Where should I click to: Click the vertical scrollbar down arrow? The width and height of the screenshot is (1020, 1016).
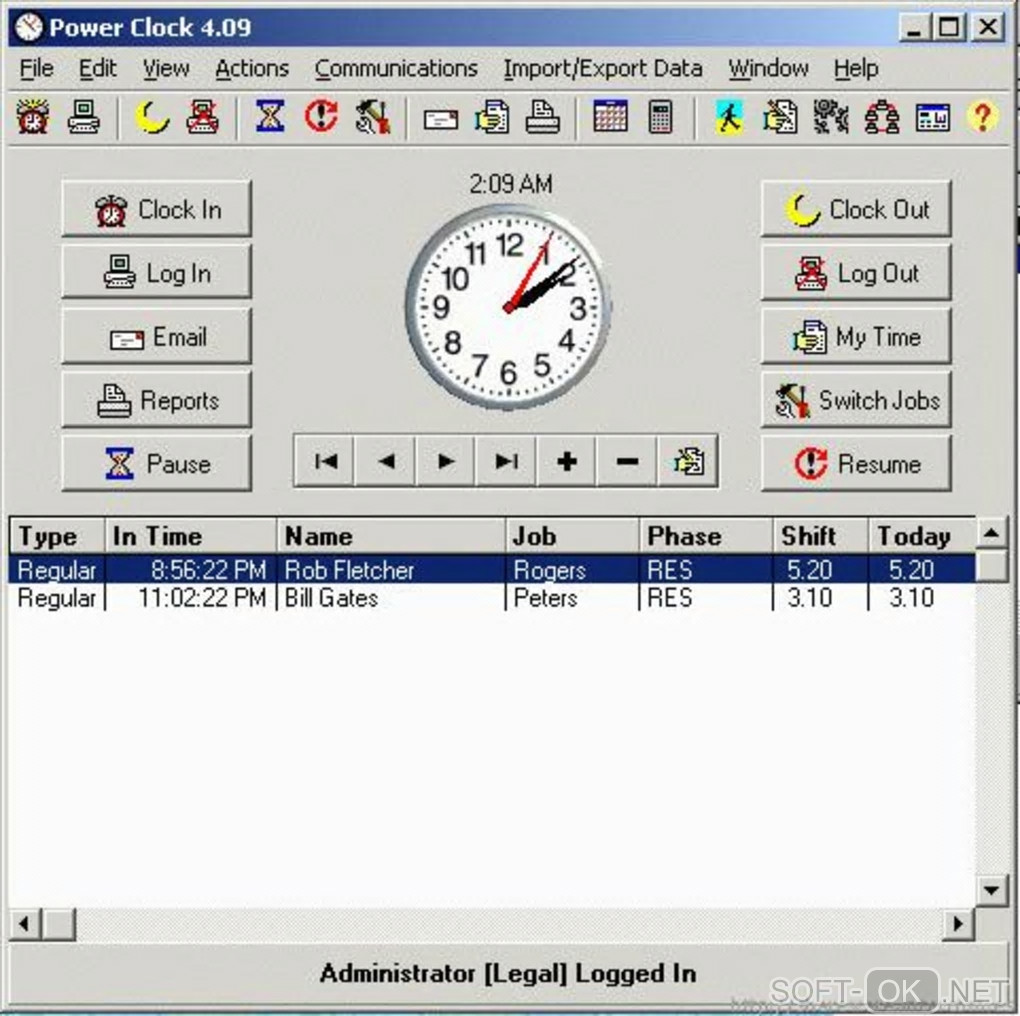coord(991,890)
